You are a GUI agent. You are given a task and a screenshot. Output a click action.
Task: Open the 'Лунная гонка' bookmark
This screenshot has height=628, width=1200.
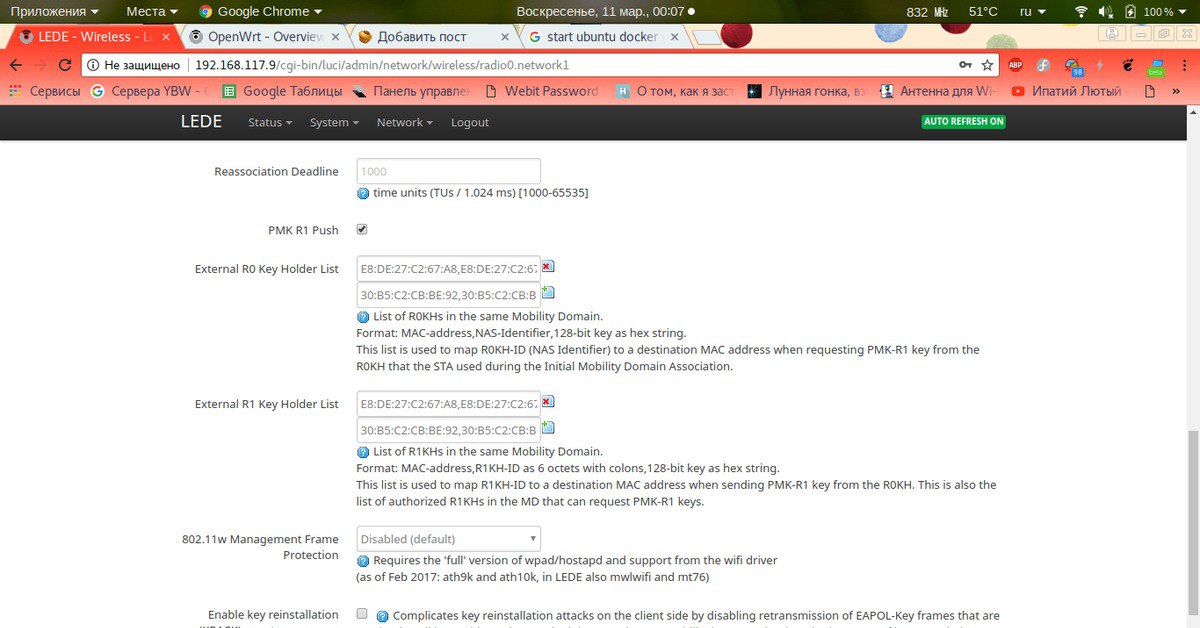pyautogui.click(x=806, y=91)
